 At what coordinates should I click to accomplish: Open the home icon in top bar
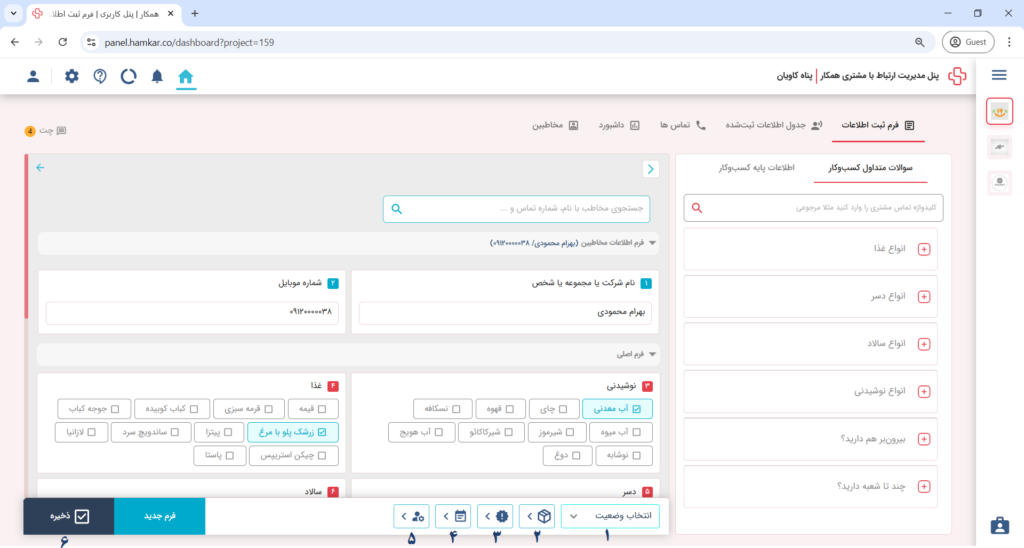click(x=185, y=76)
